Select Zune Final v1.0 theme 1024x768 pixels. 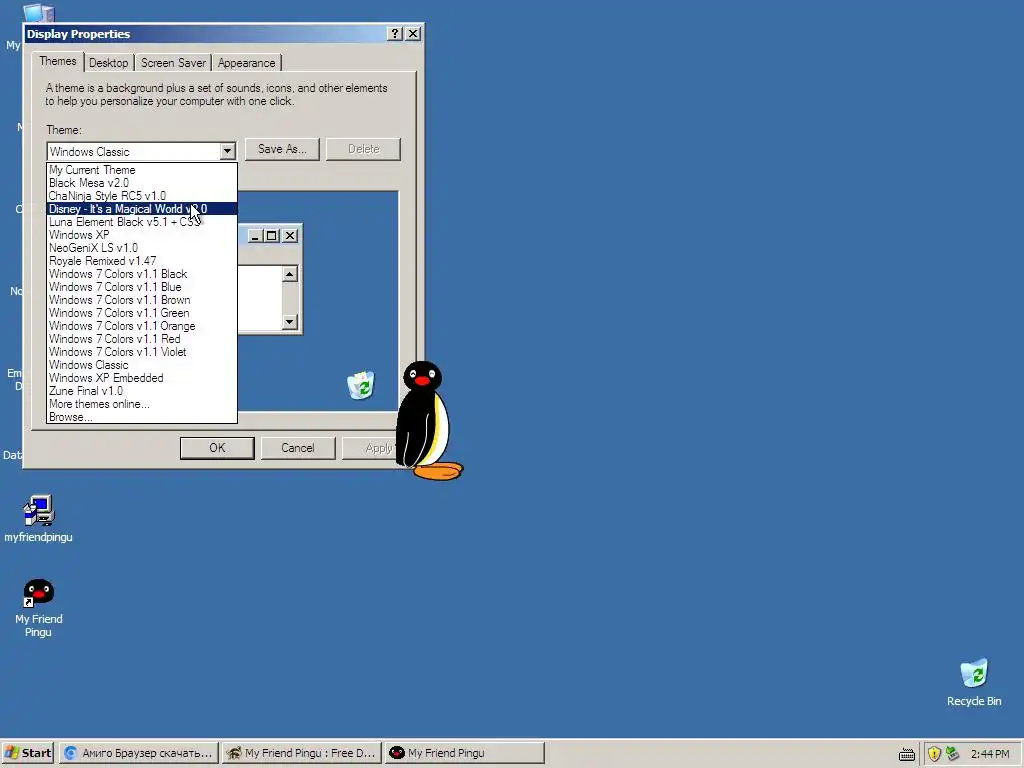pos(142,391)
